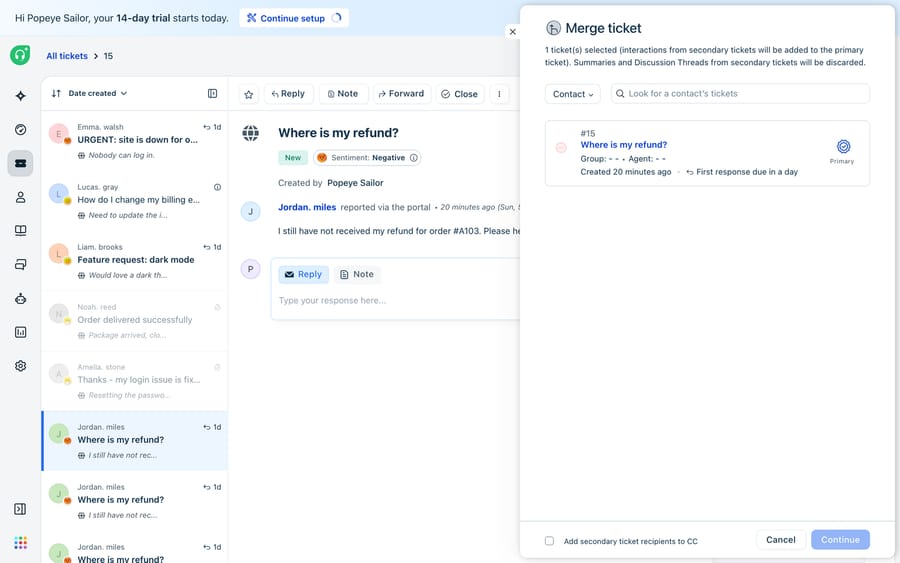This screenshot has width=900, height=563.
Task: Click the Reply toolbar button
Action: [x=289, y=94]
